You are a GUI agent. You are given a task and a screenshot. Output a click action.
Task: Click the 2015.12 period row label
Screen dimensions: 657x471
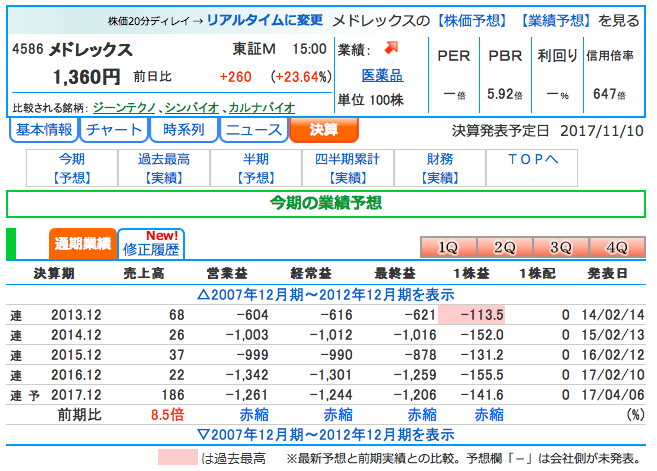(76, 355)
